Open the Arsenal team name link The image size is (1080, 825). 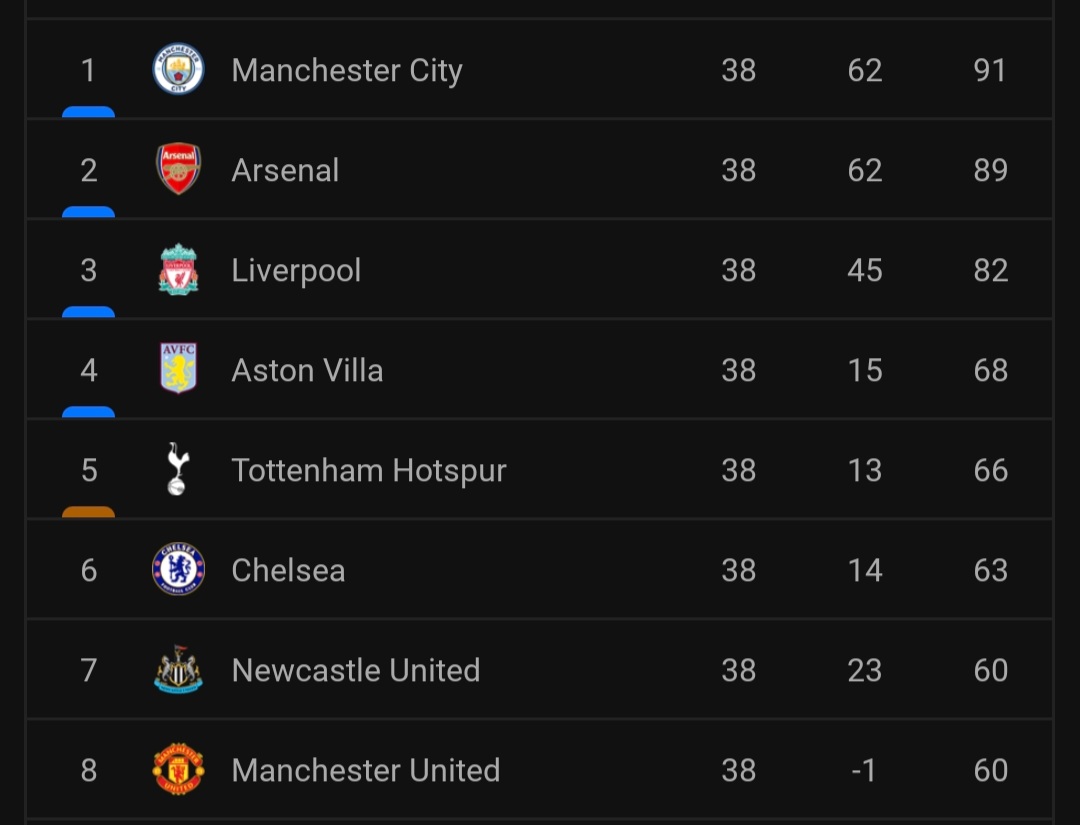[x=285, y=171]
